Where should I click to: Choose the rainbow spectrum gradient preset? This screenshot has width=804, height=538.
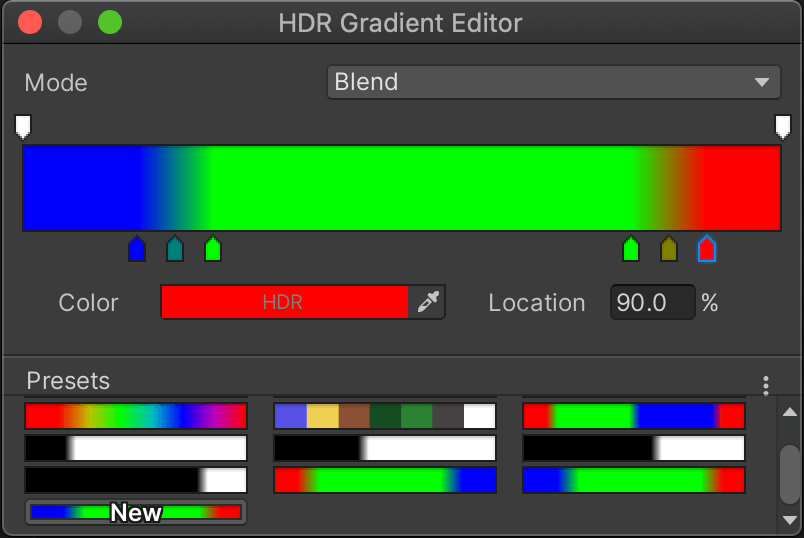pyautogui.click(x=136, y=416)
